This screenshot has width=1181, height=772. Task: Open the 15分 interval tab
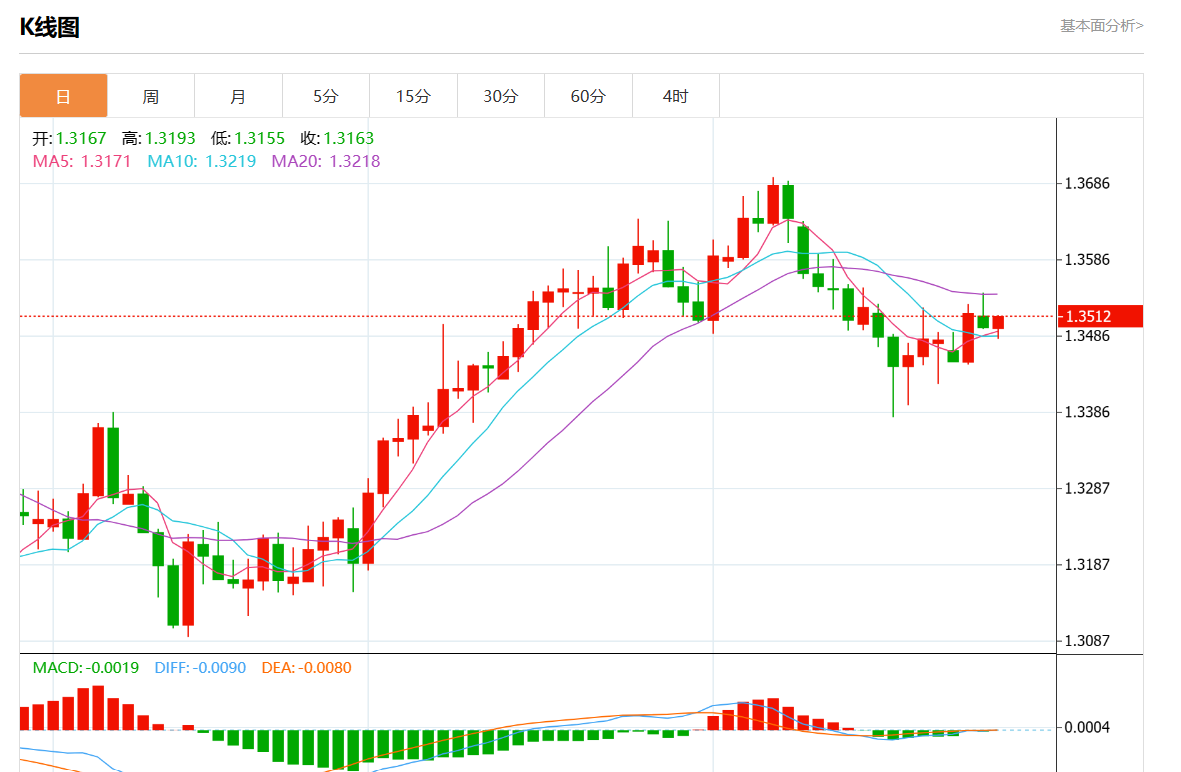click(x=414, y=96)
